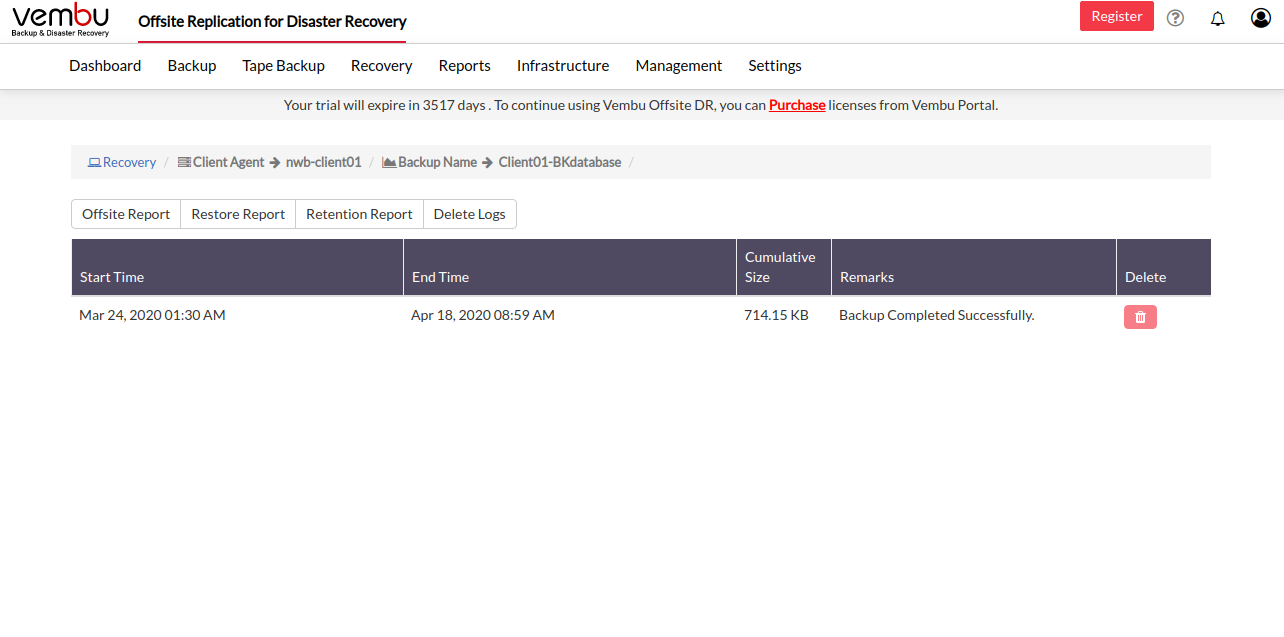
Task: Click the Client01-BKdatabase Backup Name breadcrumb
Action: point(560,162)
